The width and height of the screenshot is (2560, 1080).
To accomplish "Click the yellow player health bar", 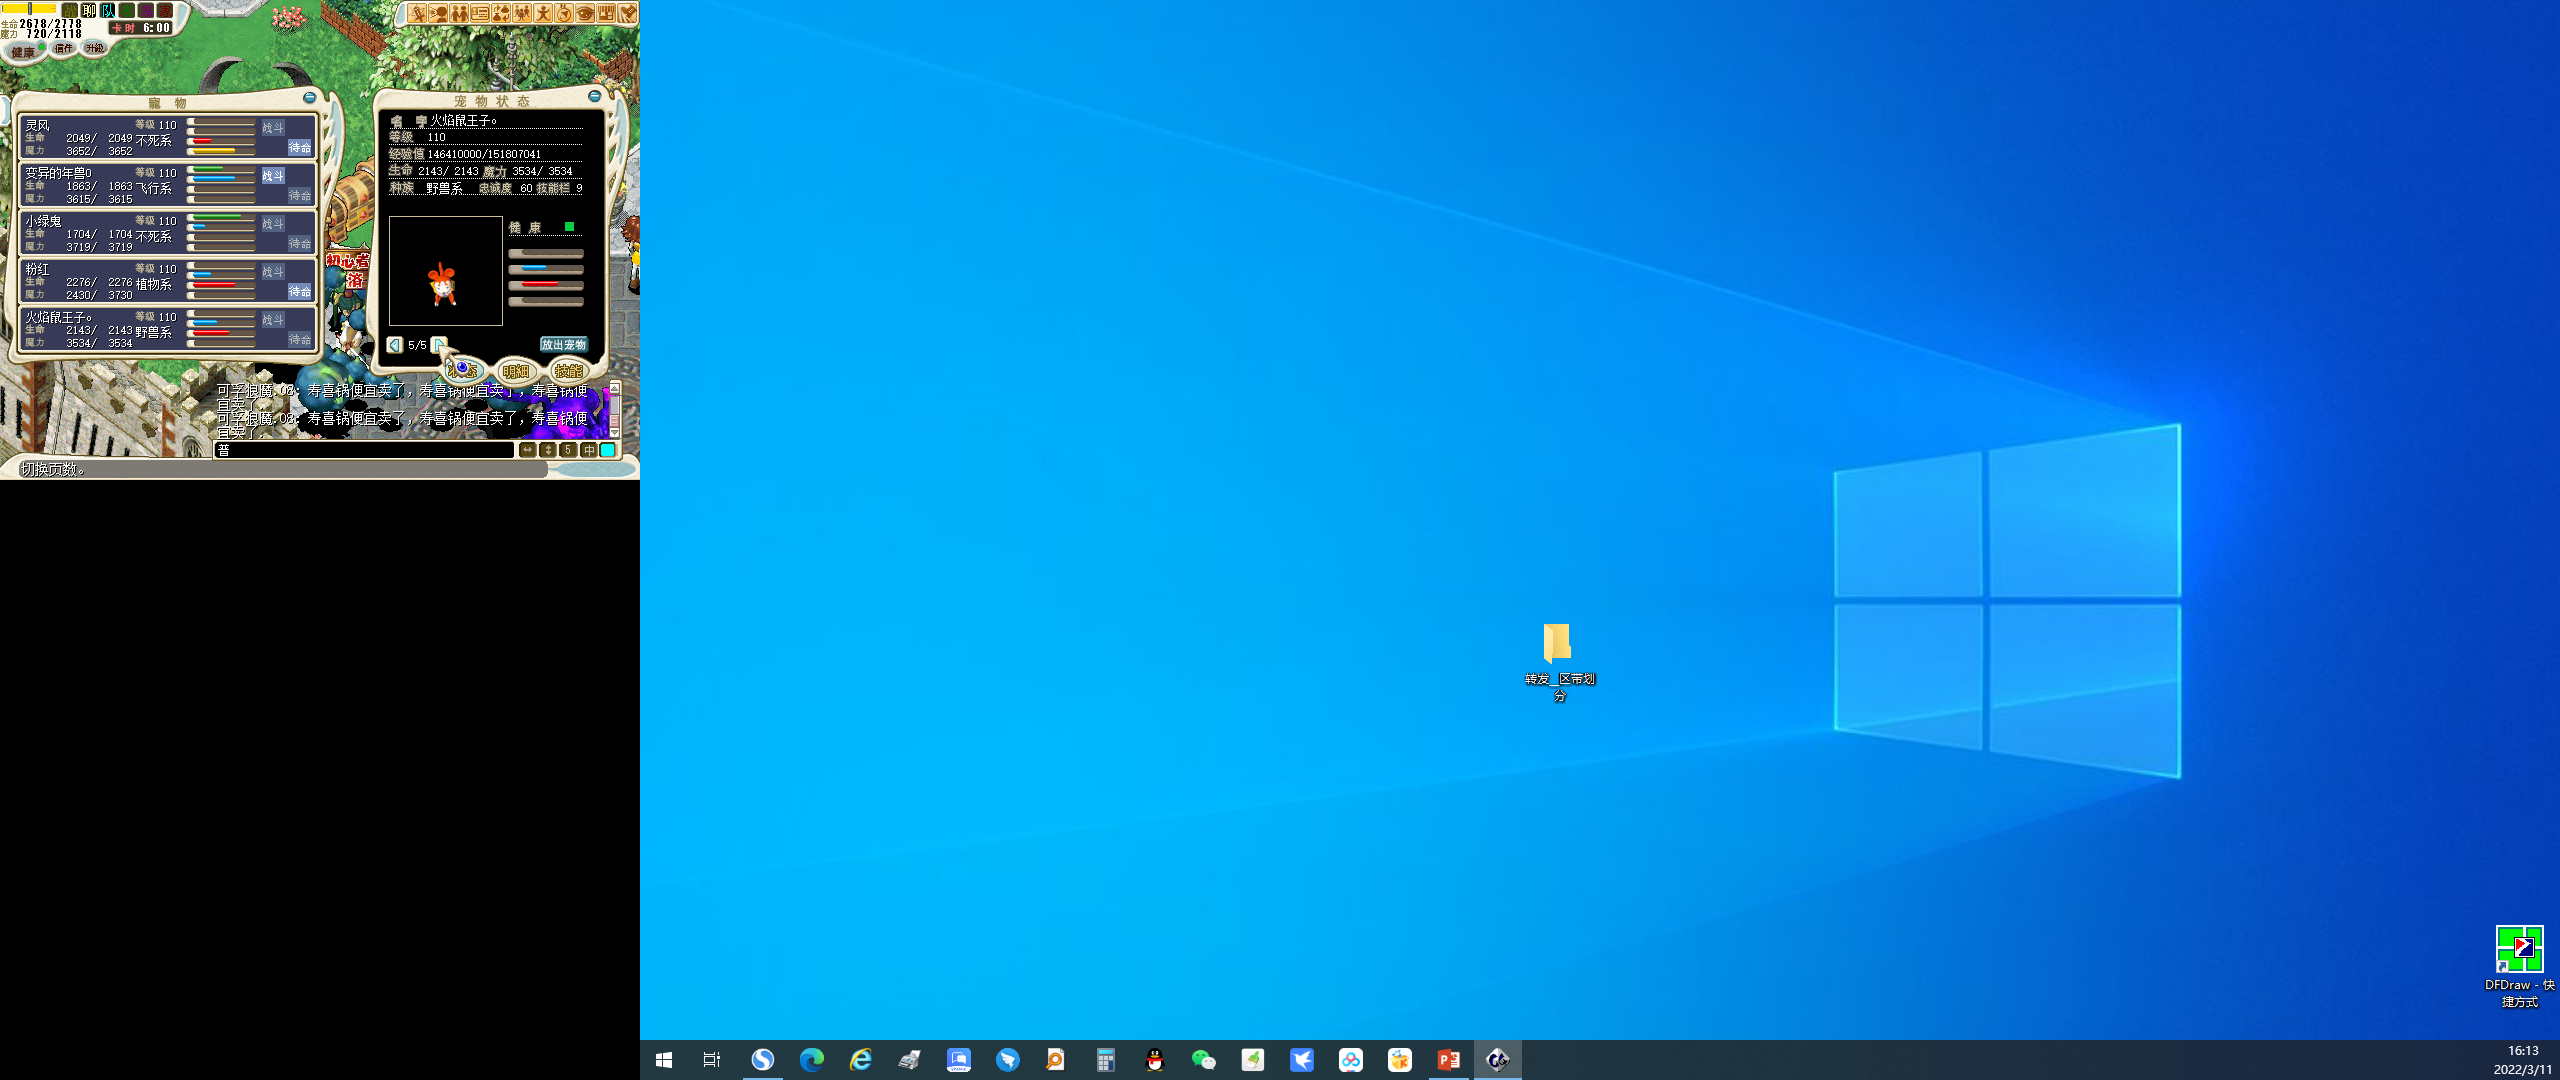I will pos(29,9).
